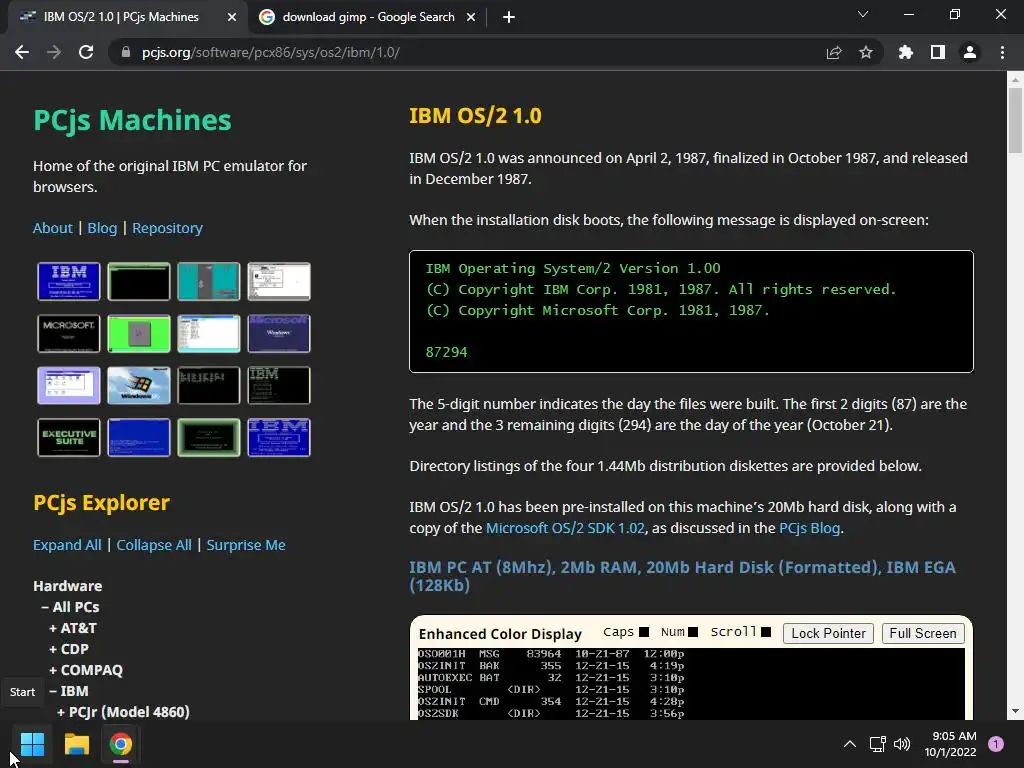Click the Num indicator box
This screenshot has width=1024, height=768.
click(x=694, y=632)
